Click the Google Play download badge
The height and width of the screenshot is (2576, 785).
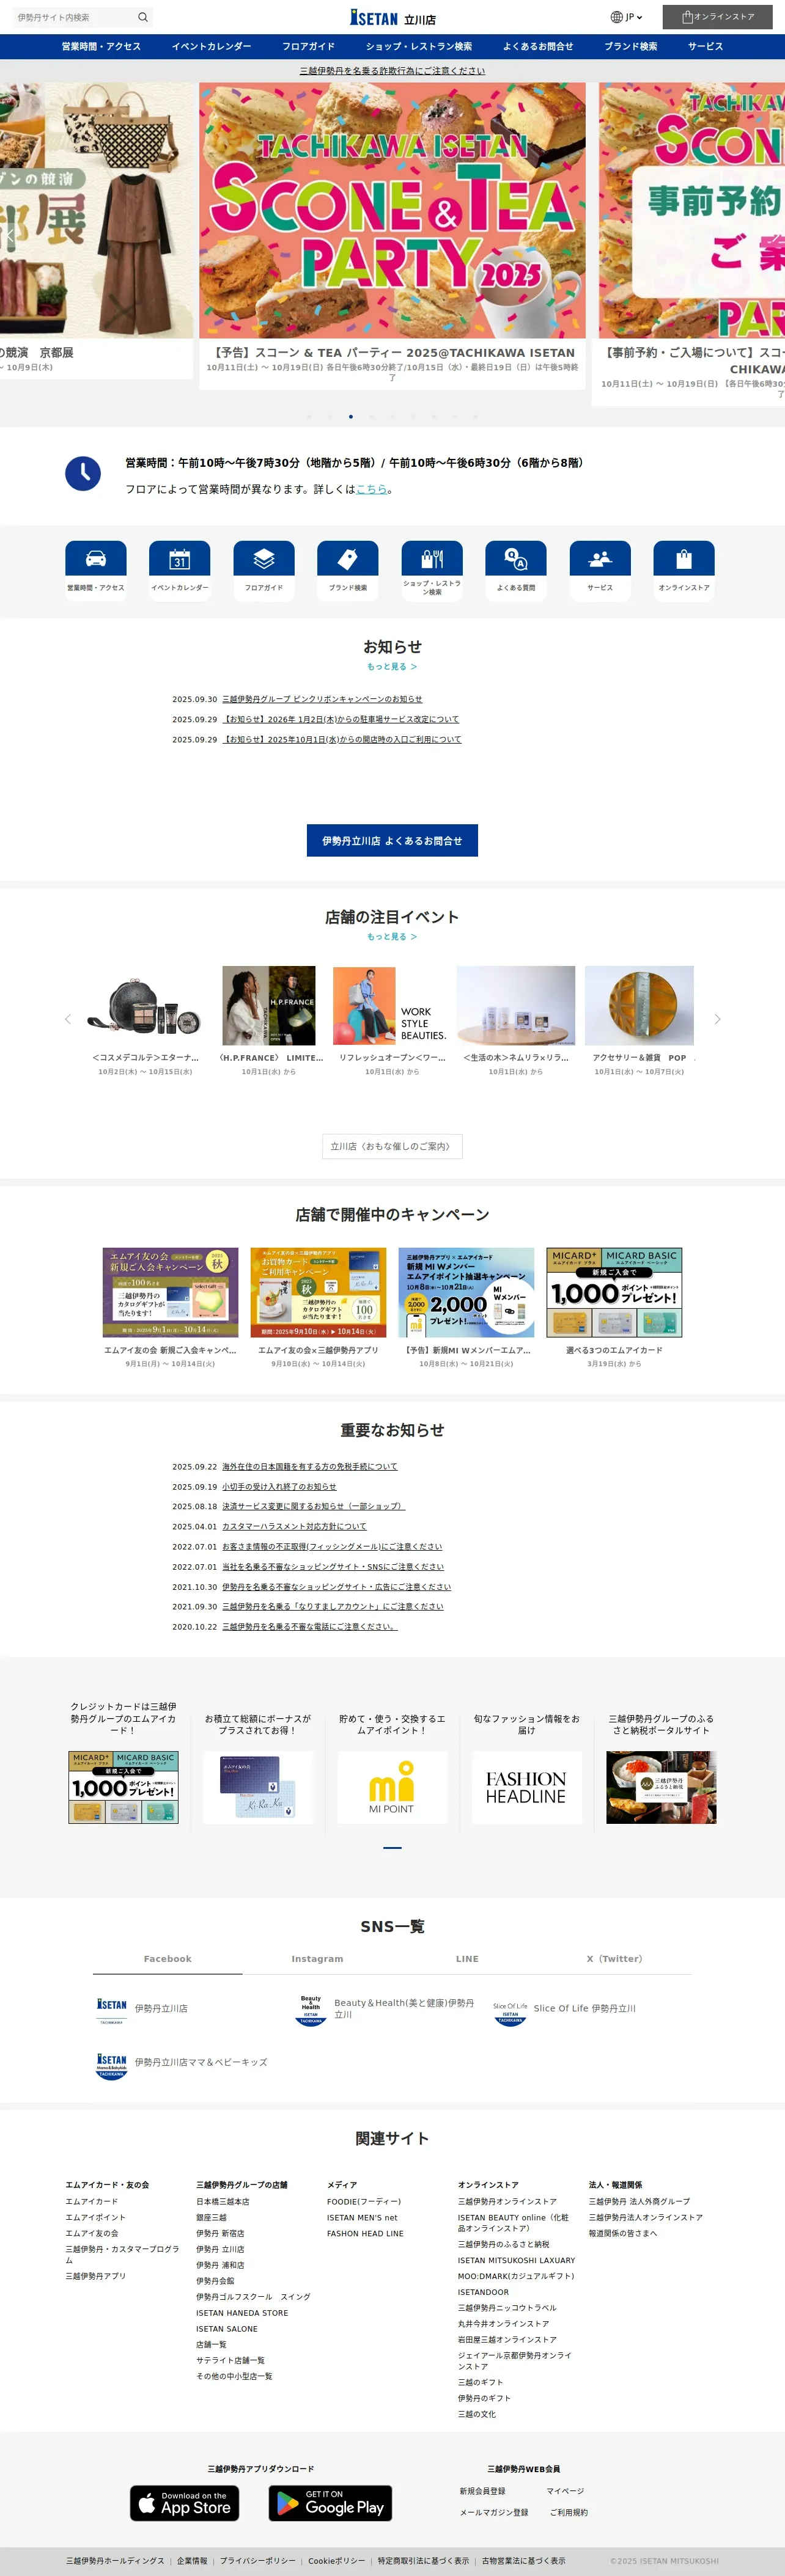coord(330,2502)
